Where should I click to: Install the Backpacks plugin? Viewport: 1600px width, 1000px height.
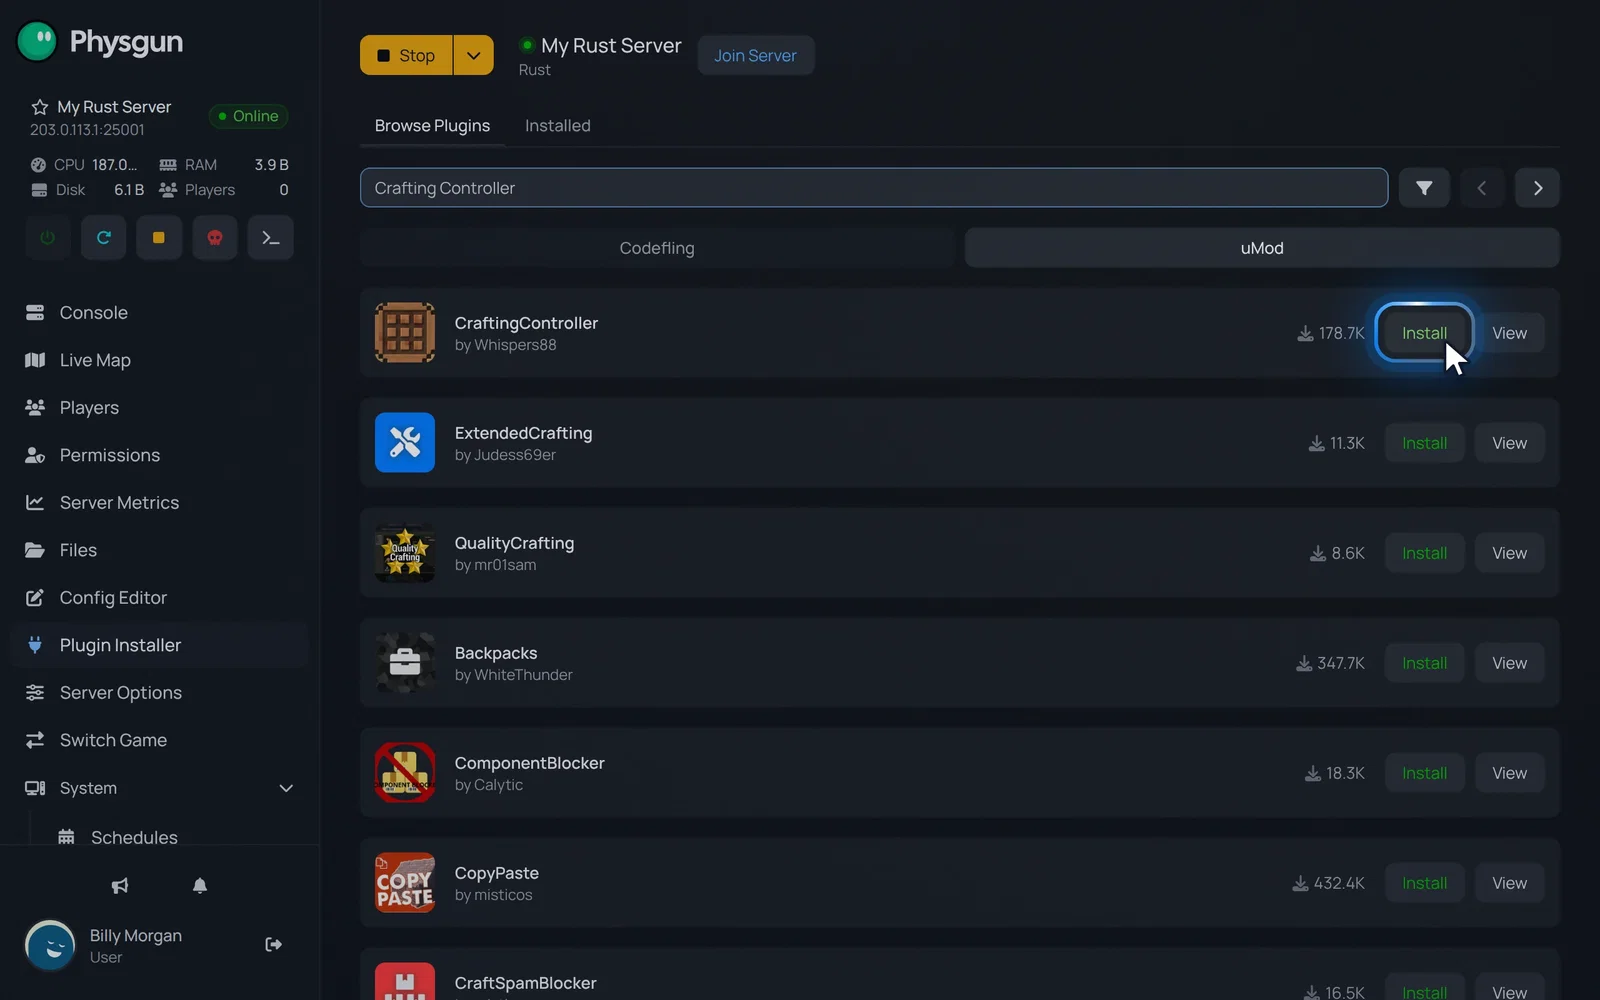click(1424, 663)
